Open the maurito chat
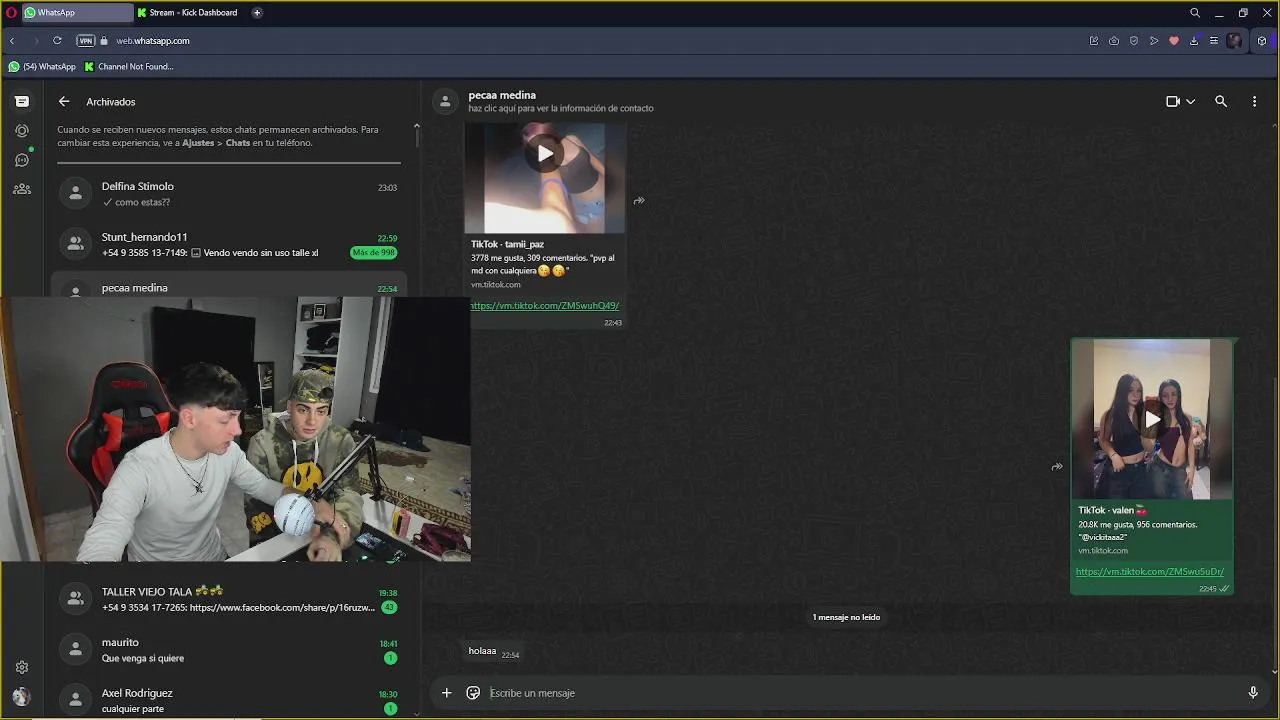1280x720 pixels. (229, 650)
